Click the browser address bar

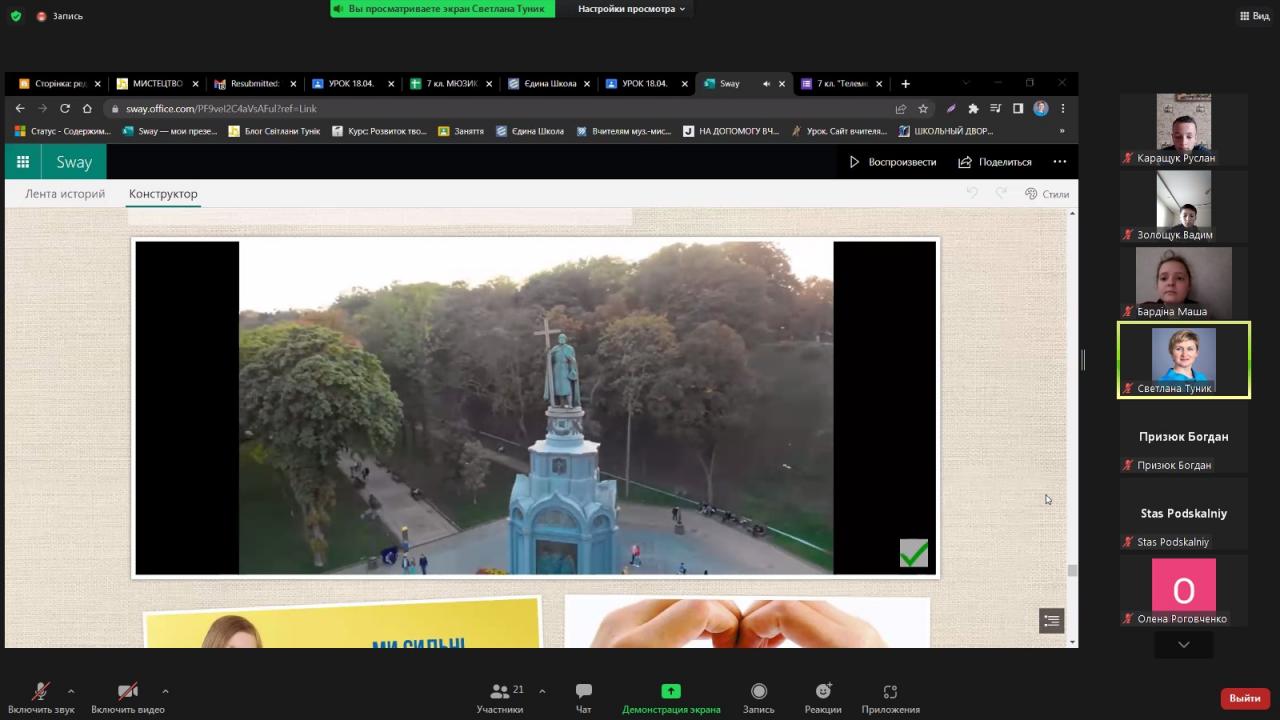click(500, 109)
